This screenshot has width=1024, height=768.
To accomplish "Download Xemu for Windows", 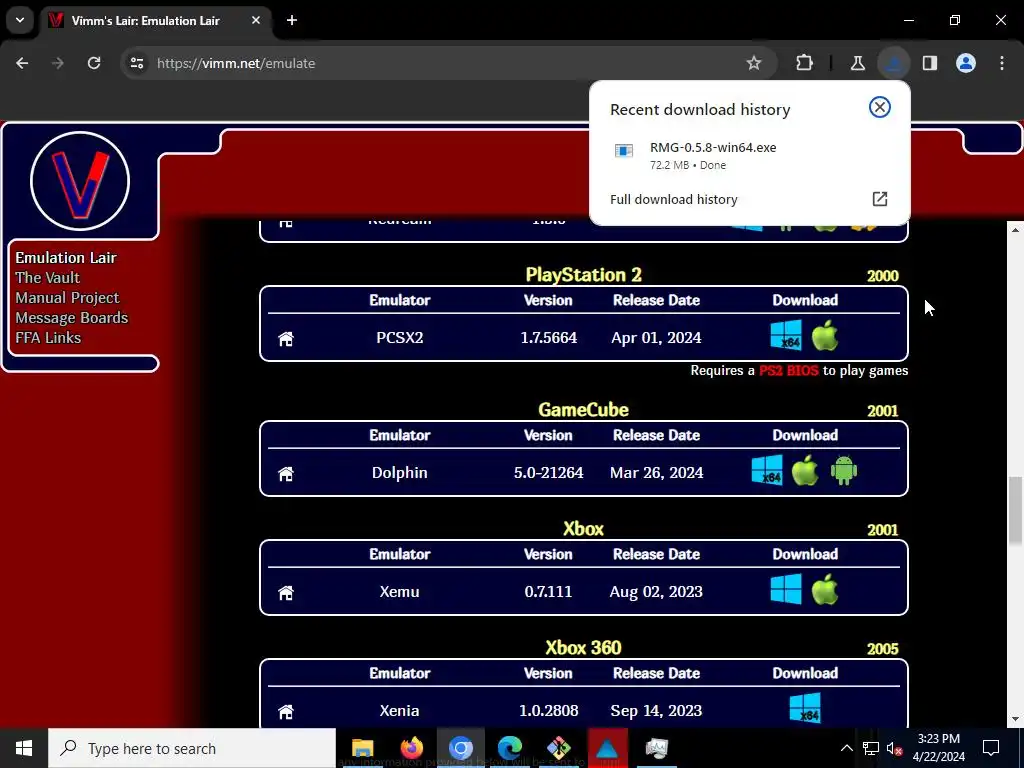I will pos(786,590).
